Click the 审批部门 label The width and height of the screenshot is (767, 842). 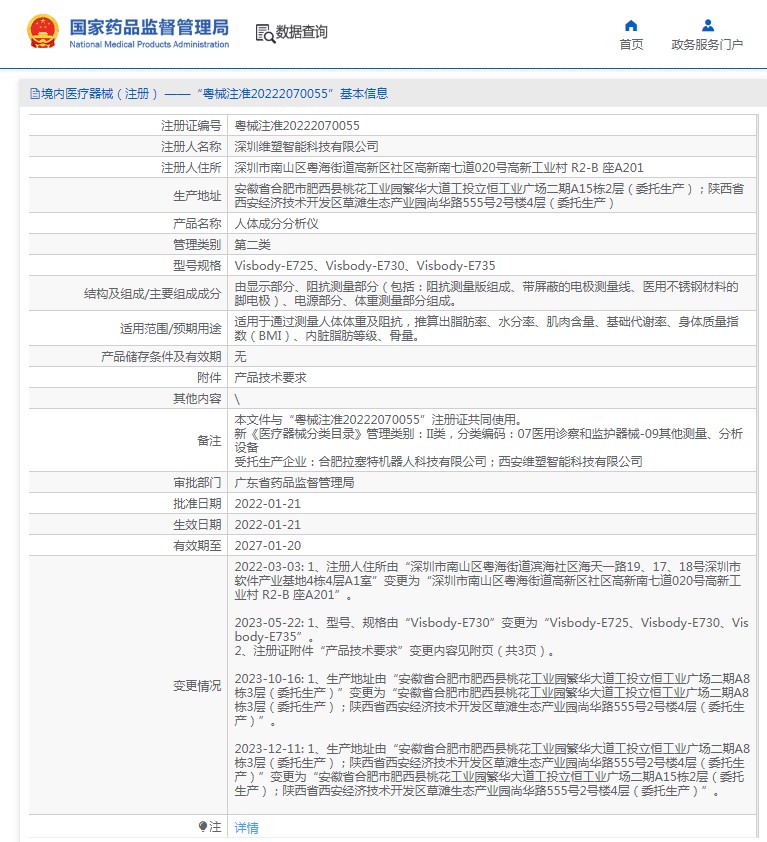[197, 482]
